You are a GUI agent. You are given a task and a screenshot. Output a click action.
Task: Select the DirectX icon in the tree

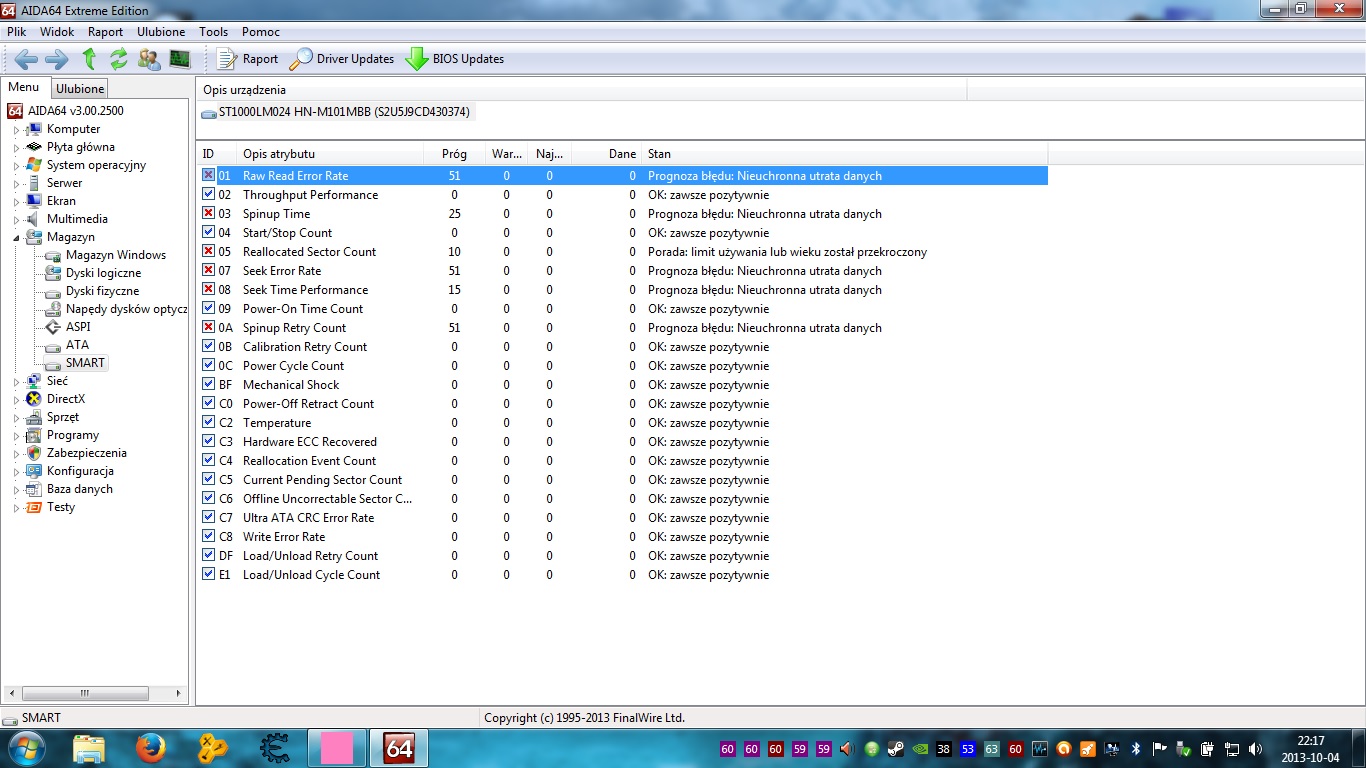[x=34, y=399]
